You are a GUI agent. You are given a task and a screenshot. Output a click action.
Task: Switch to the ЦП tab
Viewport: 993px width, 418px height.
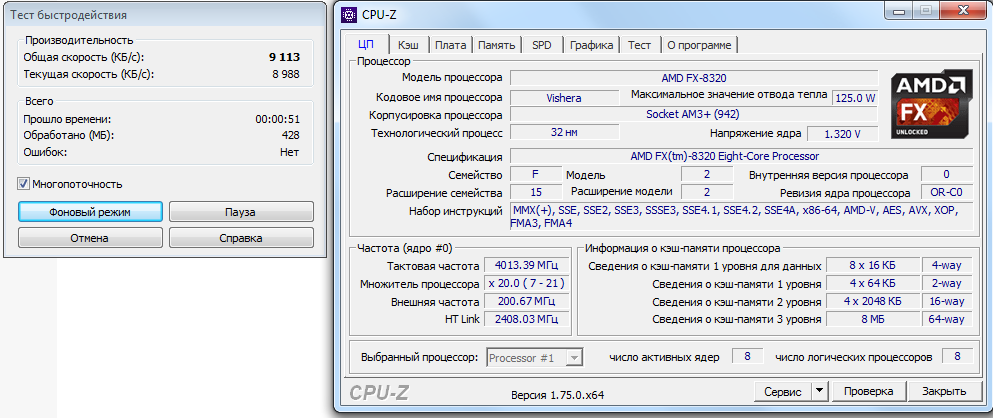(365, 45)
